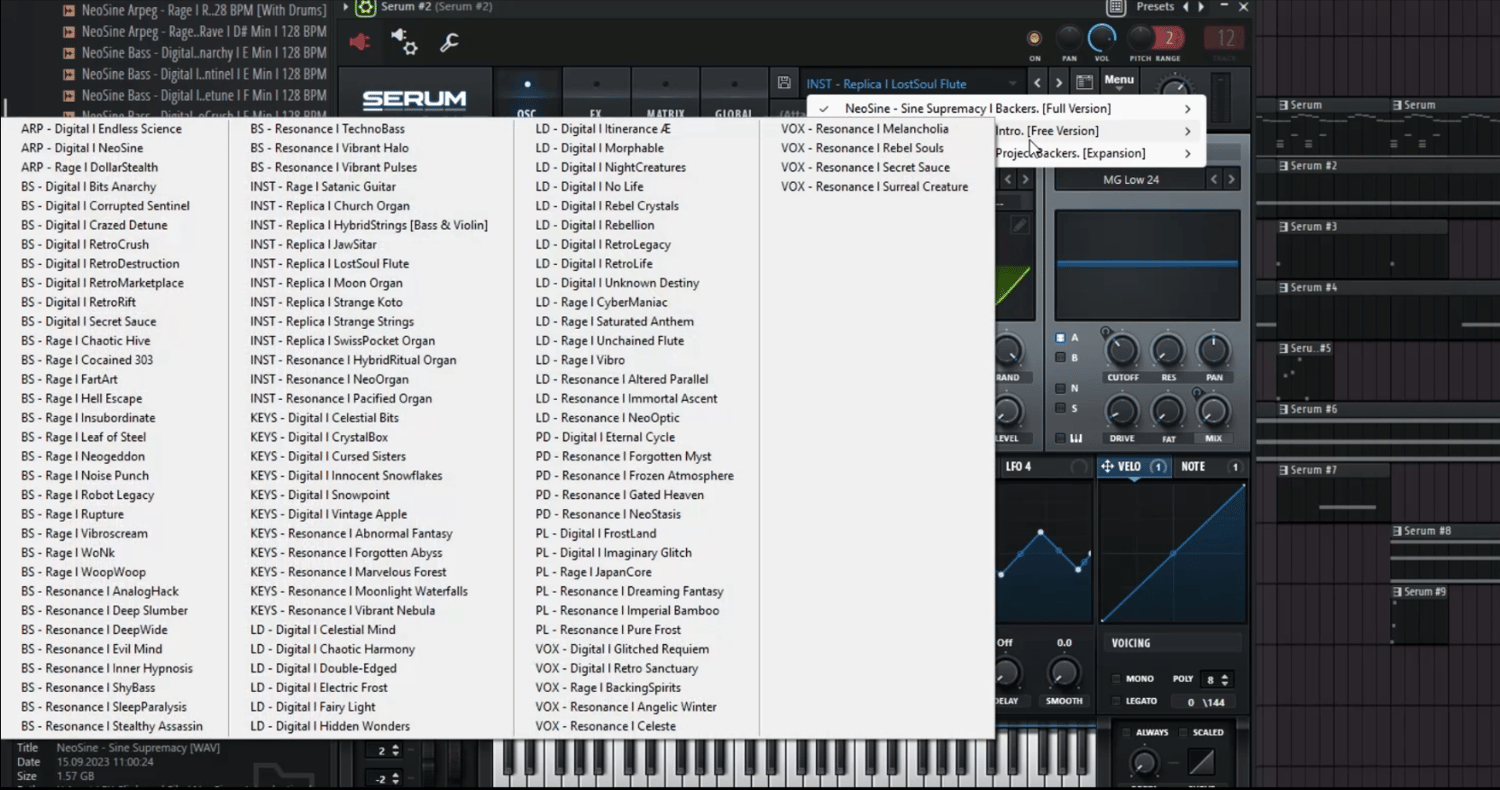Click the next wavetable arrow left of the filter panel
Image resolution: width=1500 pixels, height=790 pixels.
pos(1025,180)
